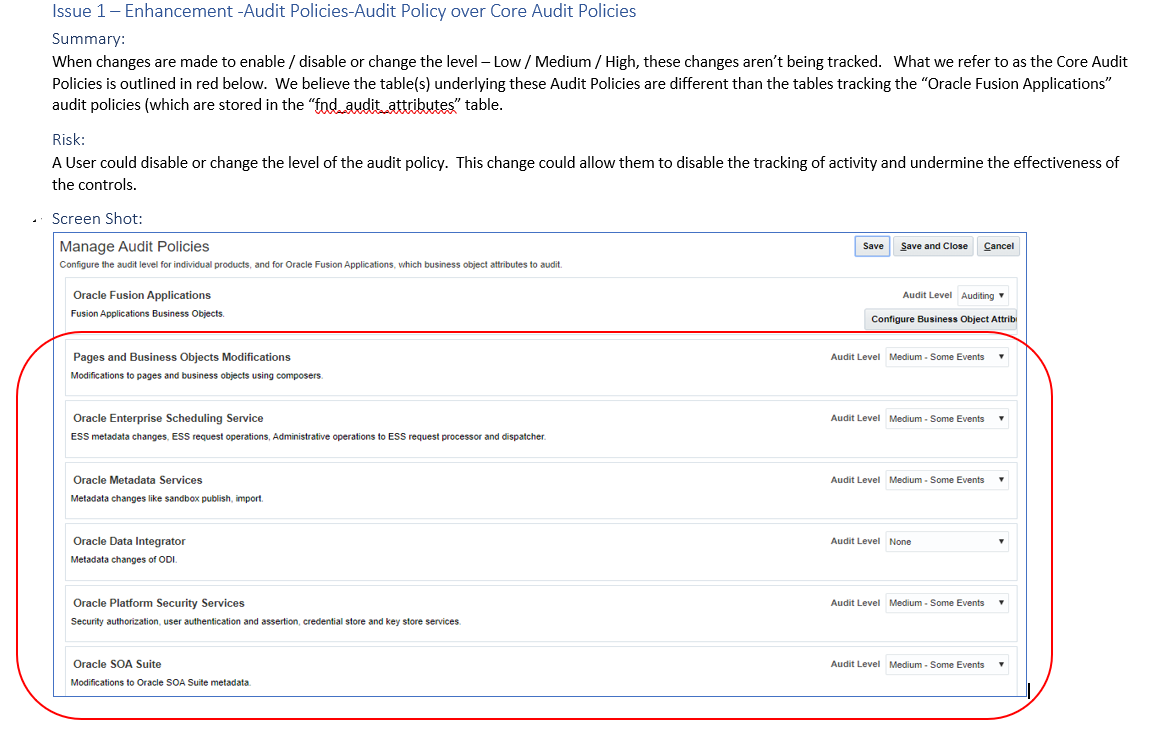1155x746 pixels.
Task: Click 'Pages and Business Objects Modifications' title
Action: (x=181, y=357)
